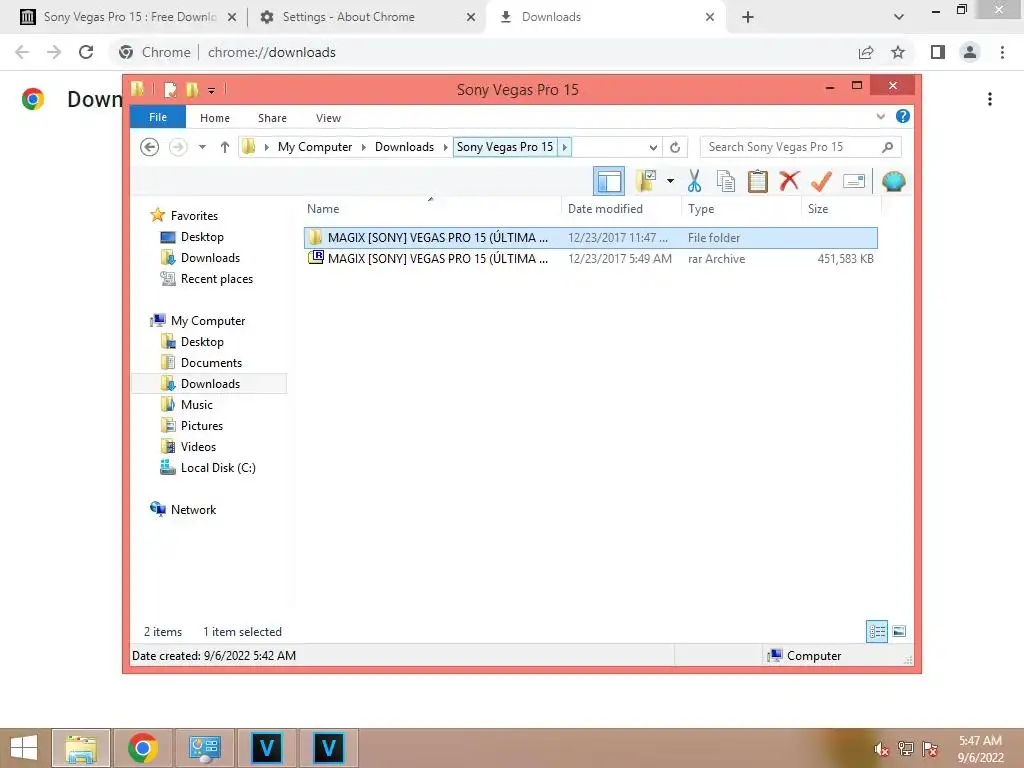Viewport: 1024px width, 768px height.
Task: Refresh the Explorer folder view
Action: (x=675, y=147)
